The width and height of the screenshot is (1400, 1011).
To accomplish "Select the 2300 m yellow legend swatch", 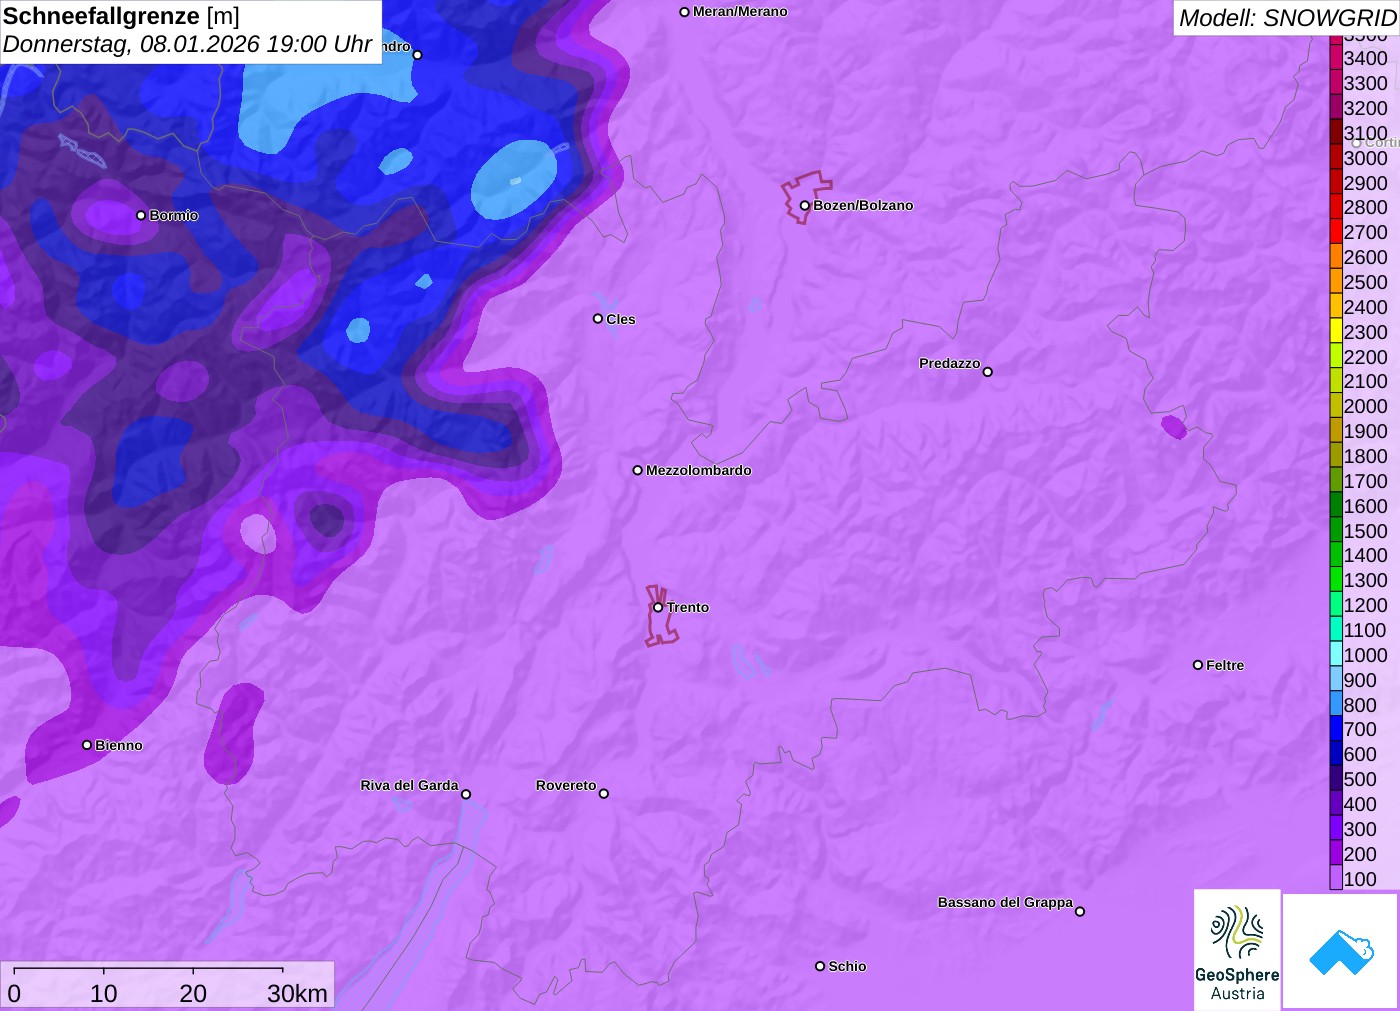I will pyautogui.click(x=1336, y=331).
